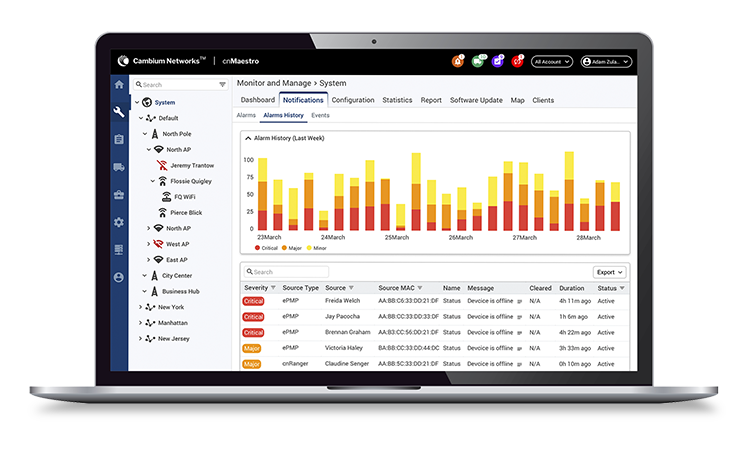This screenshot has width=750, height=454.
Task: Click the purple edit jobs icon
Action: click(x=498, y=61)
